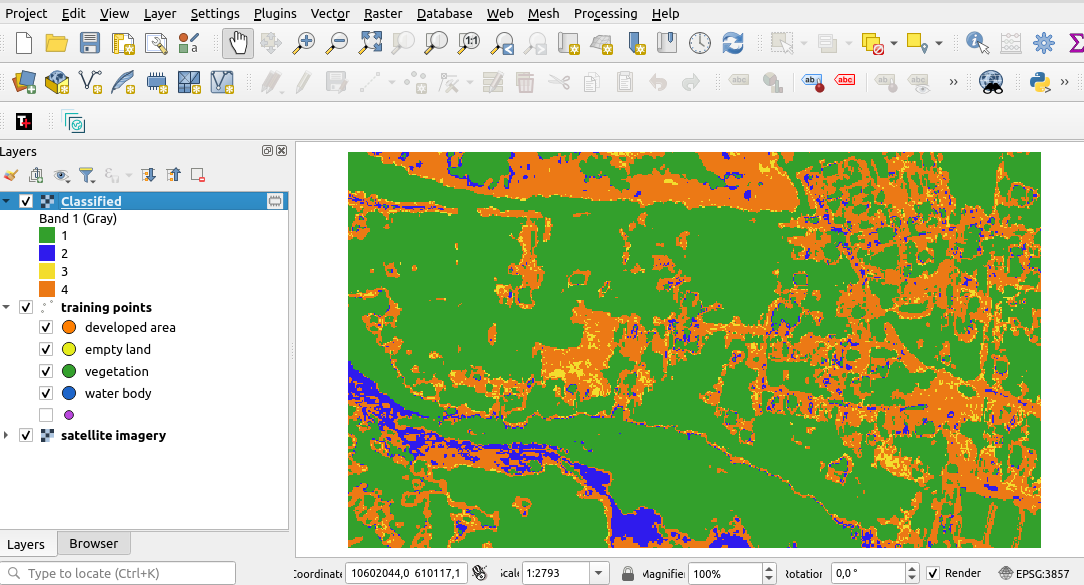Switch to the Browser tab
Viewport: 1084px width, 585px height.
93,543
